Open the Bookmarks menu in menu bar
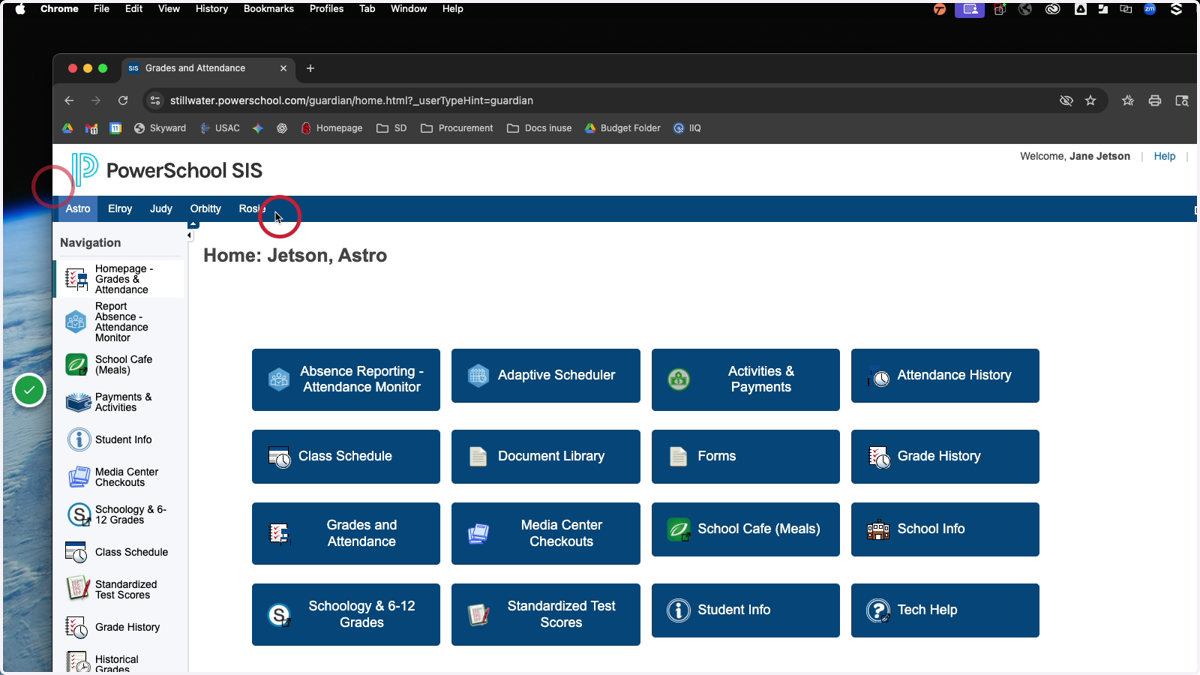The width and height of the screenshot is (1200, 675). 269,9
